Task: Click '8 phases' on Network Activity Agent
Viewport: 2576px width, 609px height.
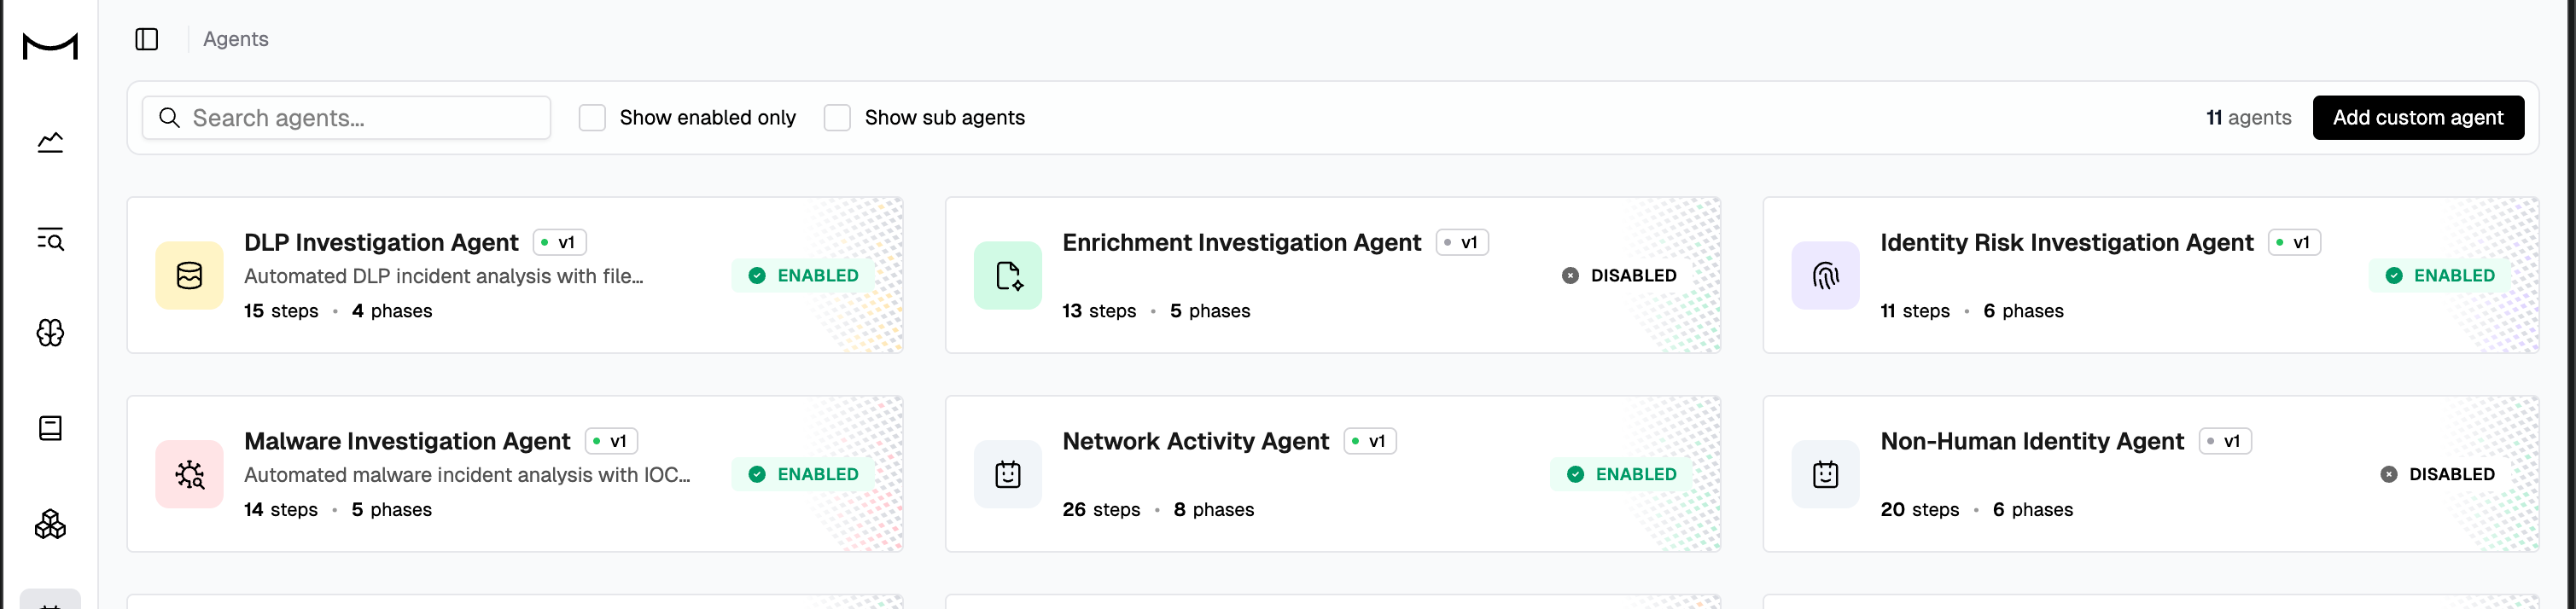Action: (1214, 510)
